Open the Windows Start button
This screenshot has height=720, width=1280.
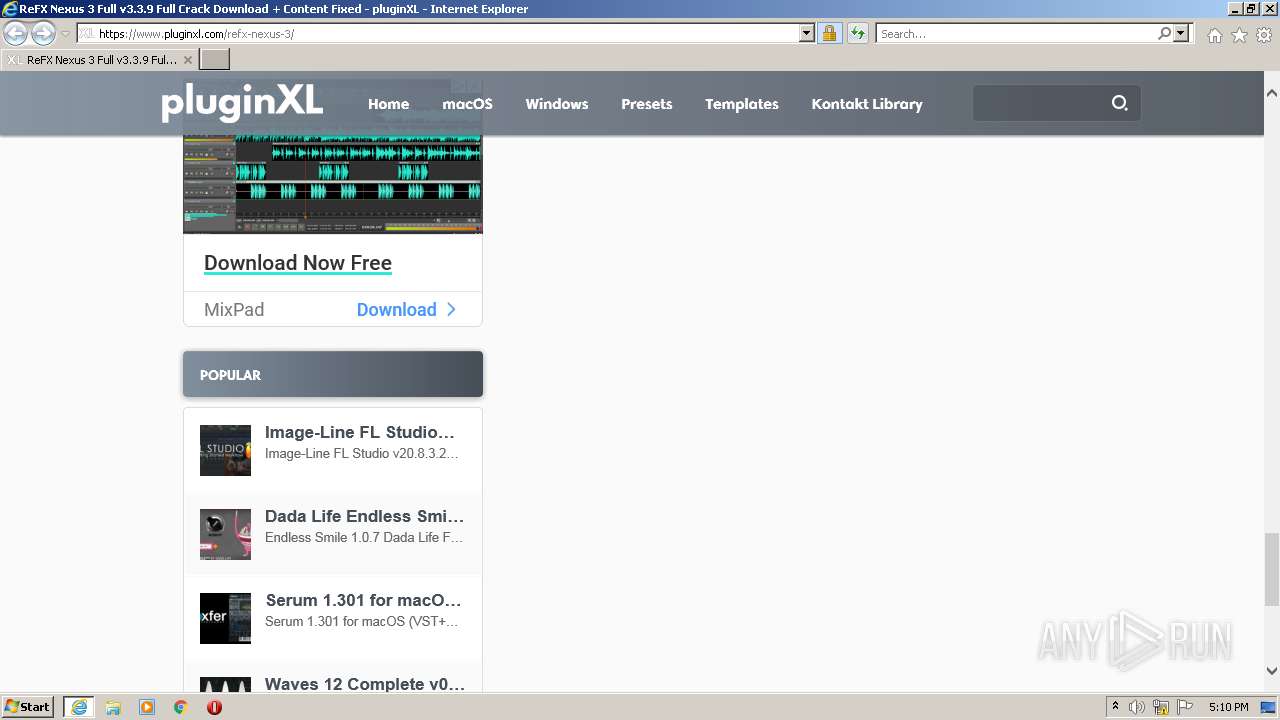point(28,707)
